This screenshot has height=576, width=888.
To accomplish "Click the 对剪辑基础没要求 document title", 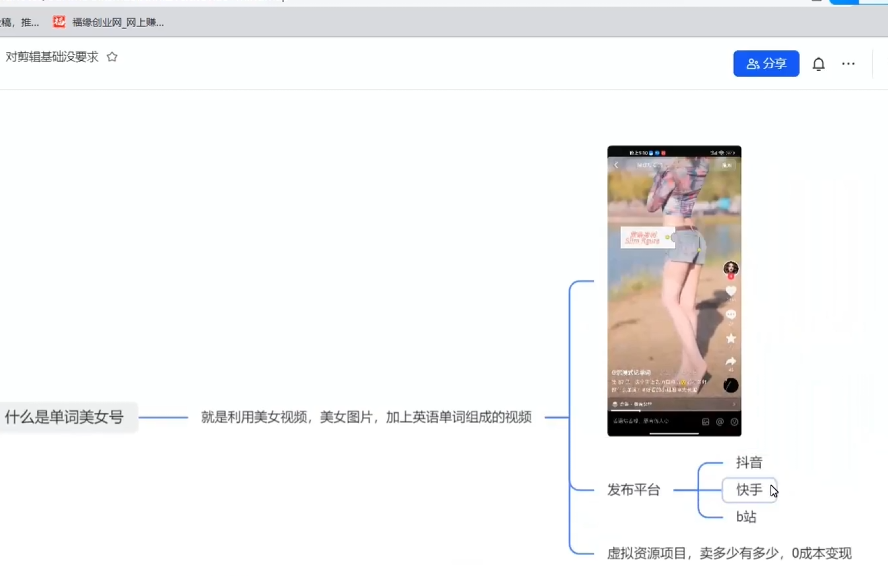I will (x=52, y=57).
